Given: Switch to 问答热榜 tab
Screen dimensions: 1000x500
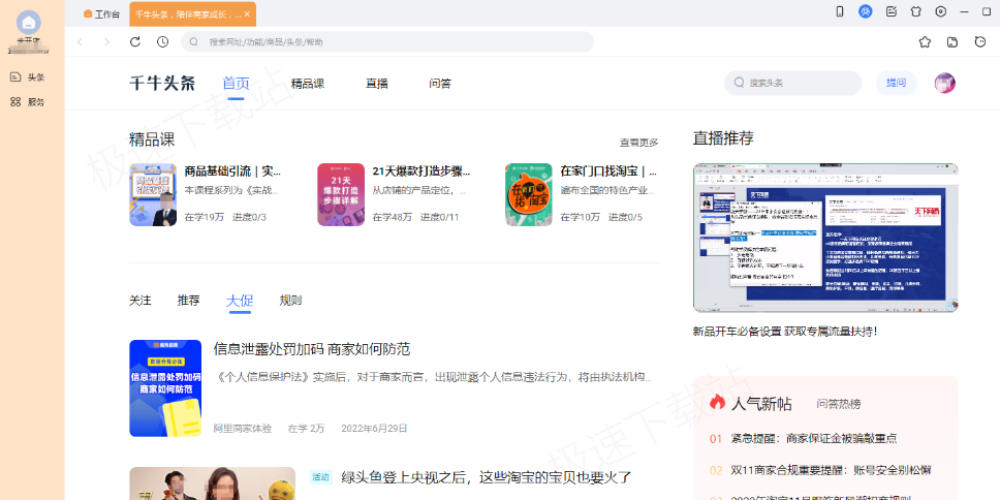Looking at the screenshot, I should point(839,404).
